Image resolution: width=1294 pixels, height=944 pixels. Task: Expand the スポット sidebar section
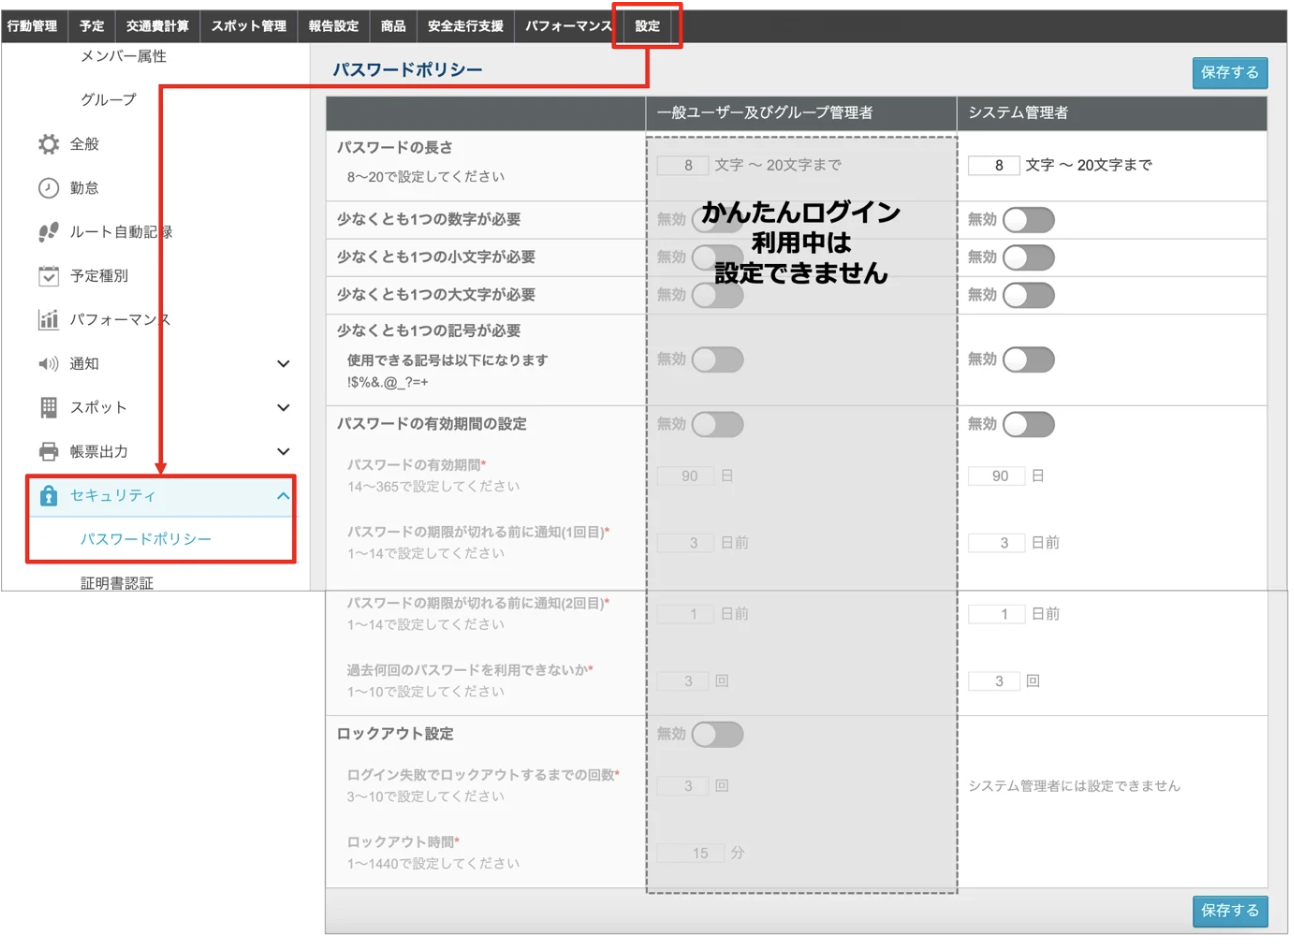point(283,408)
